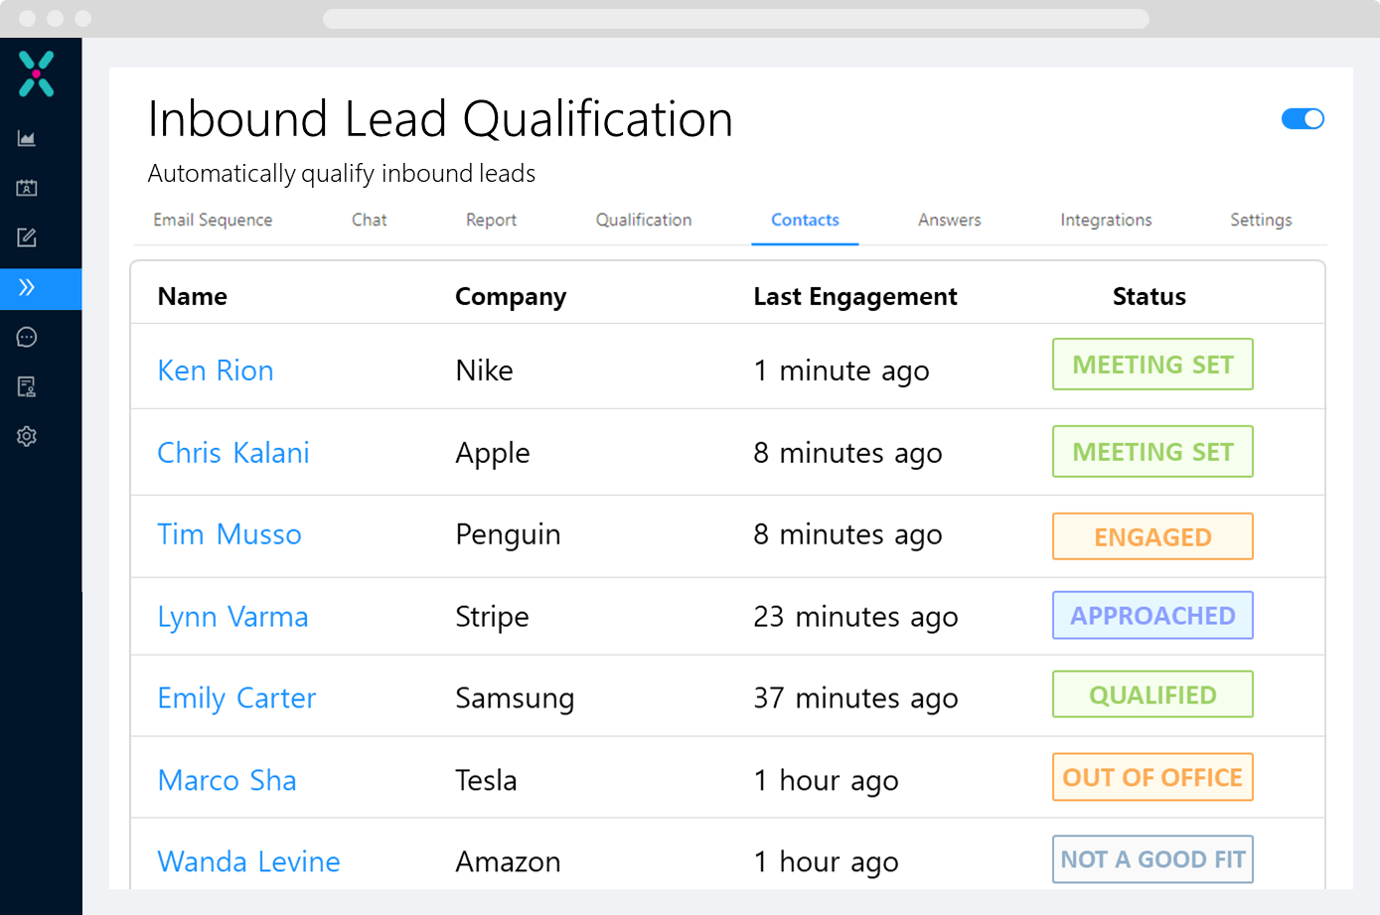This screenshot has height=915, width=1380.
Task: Open Wanda Levine's contact profile
Action: coord(248,860)
